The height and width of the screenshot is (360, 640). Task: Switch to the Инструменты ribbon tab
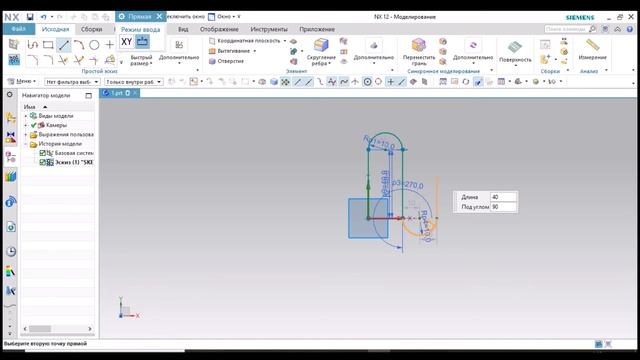pyautogui.click(x=269, y=29)
